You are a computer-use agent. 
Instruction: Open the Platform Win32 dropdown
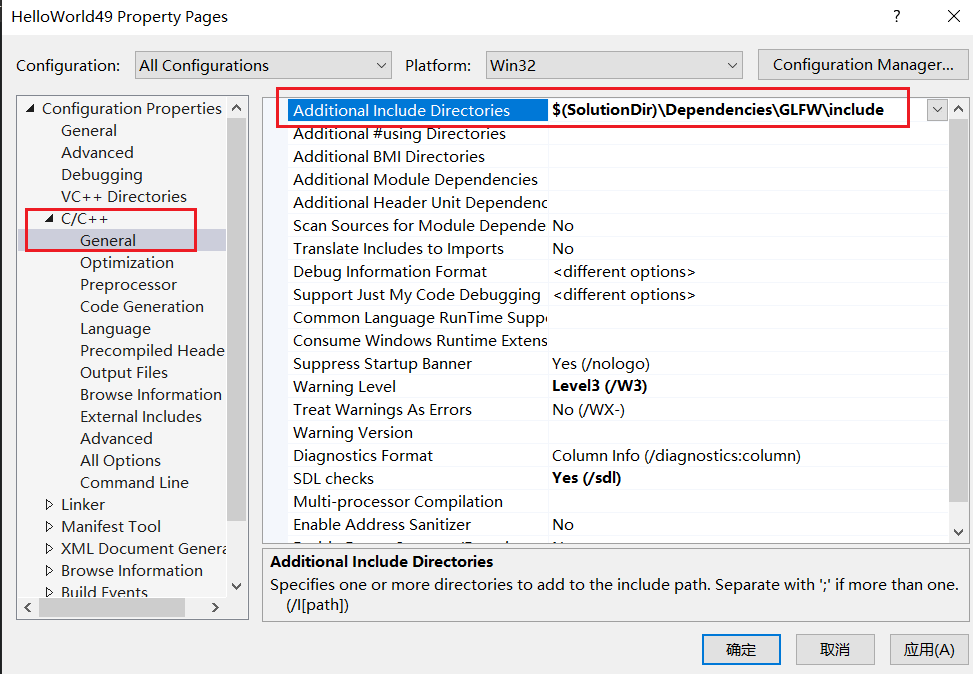tap(613, 66)
